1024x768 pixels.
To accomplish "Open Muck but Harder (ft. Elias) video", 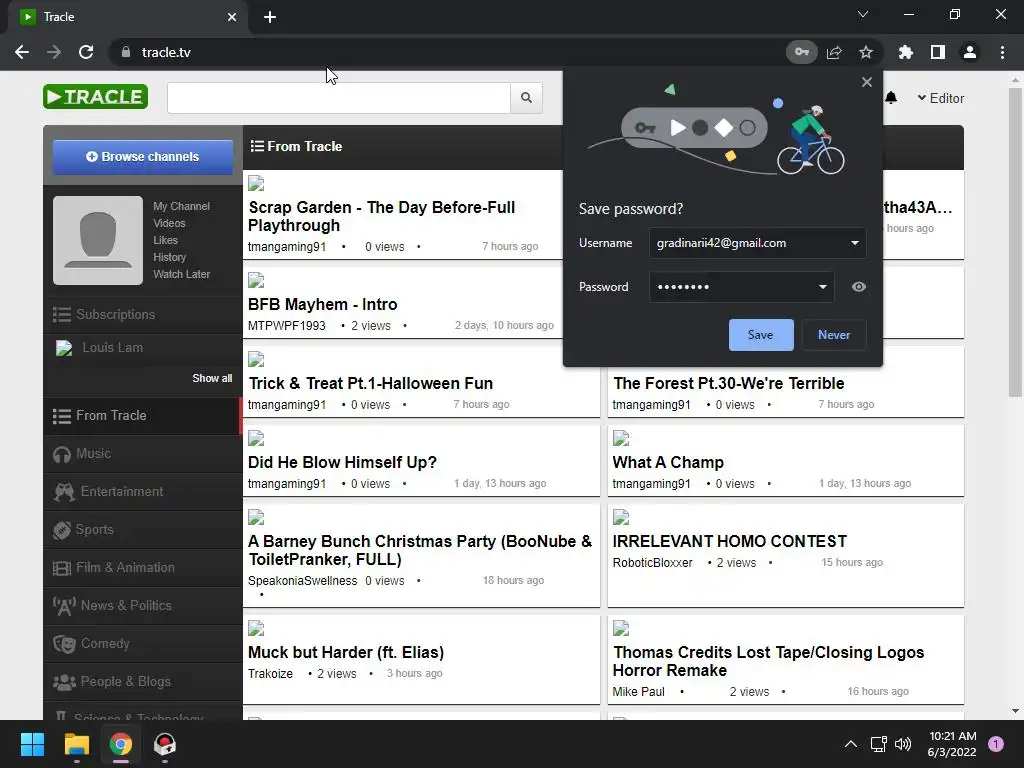I will 346,652.
